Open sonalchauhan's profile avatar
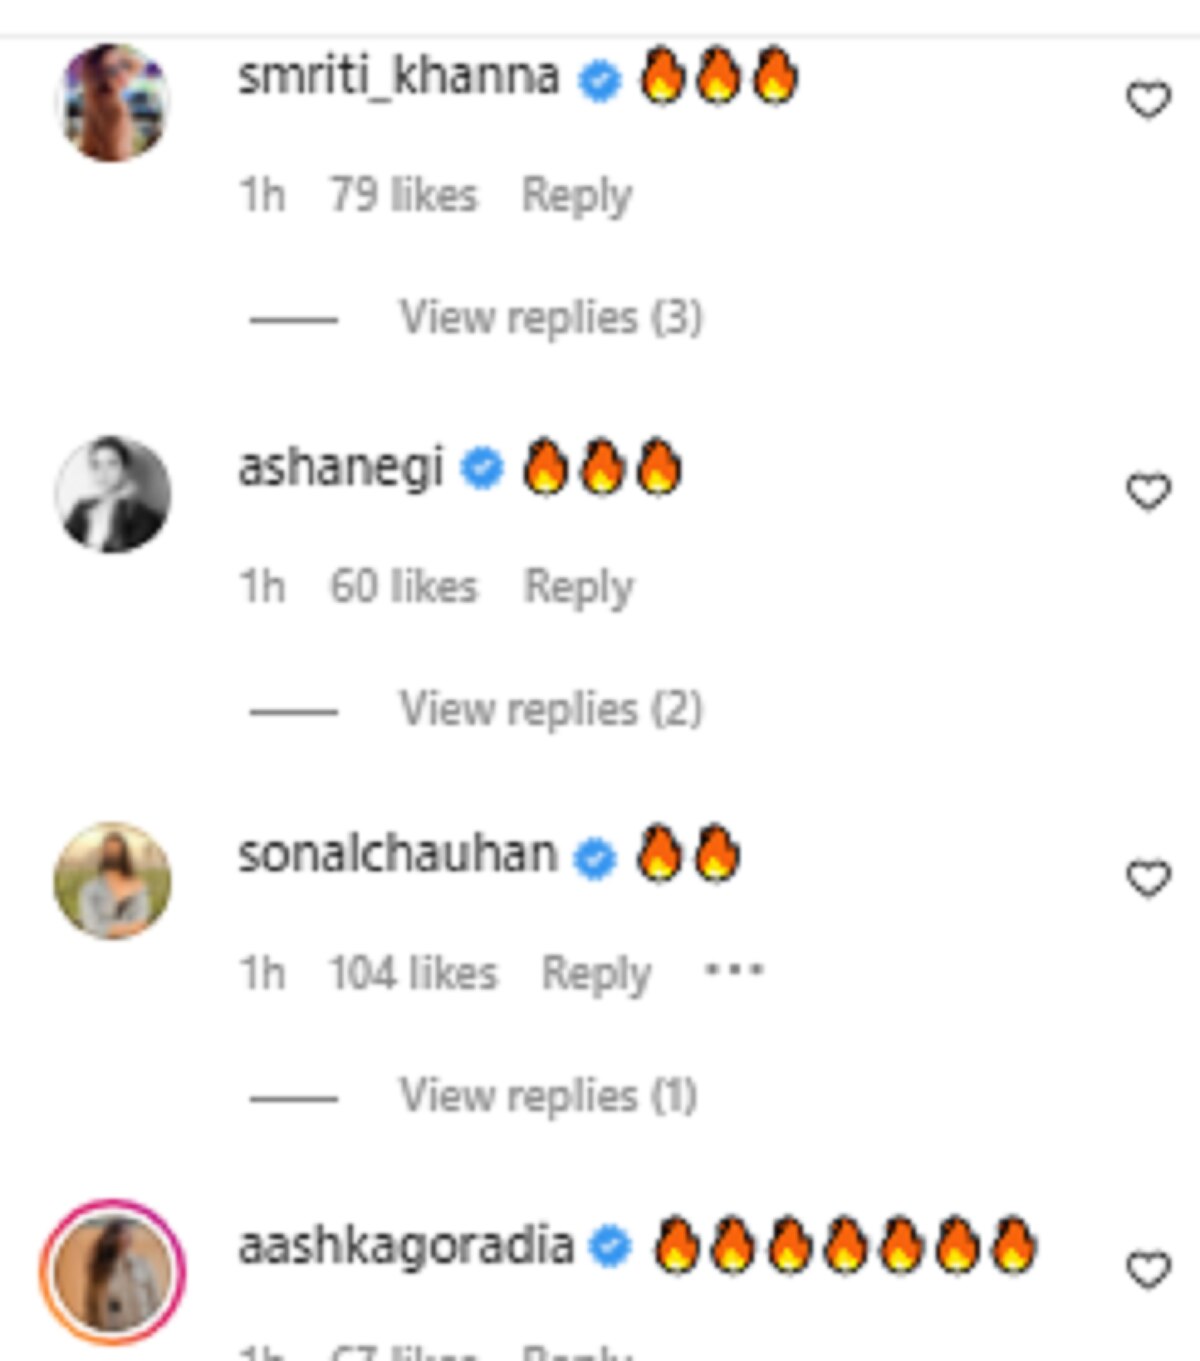 click(x=113, y=881)
